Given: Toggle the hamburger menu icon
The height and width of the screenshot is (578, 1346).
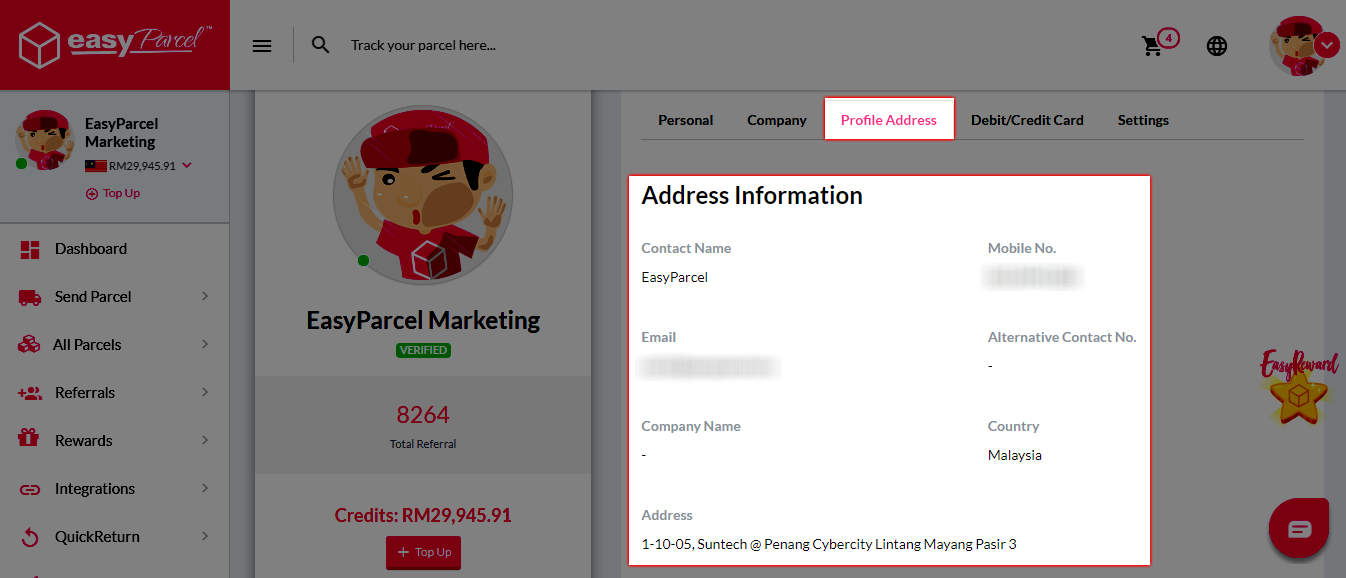Looking at the screenshot, I should (262, 46).
